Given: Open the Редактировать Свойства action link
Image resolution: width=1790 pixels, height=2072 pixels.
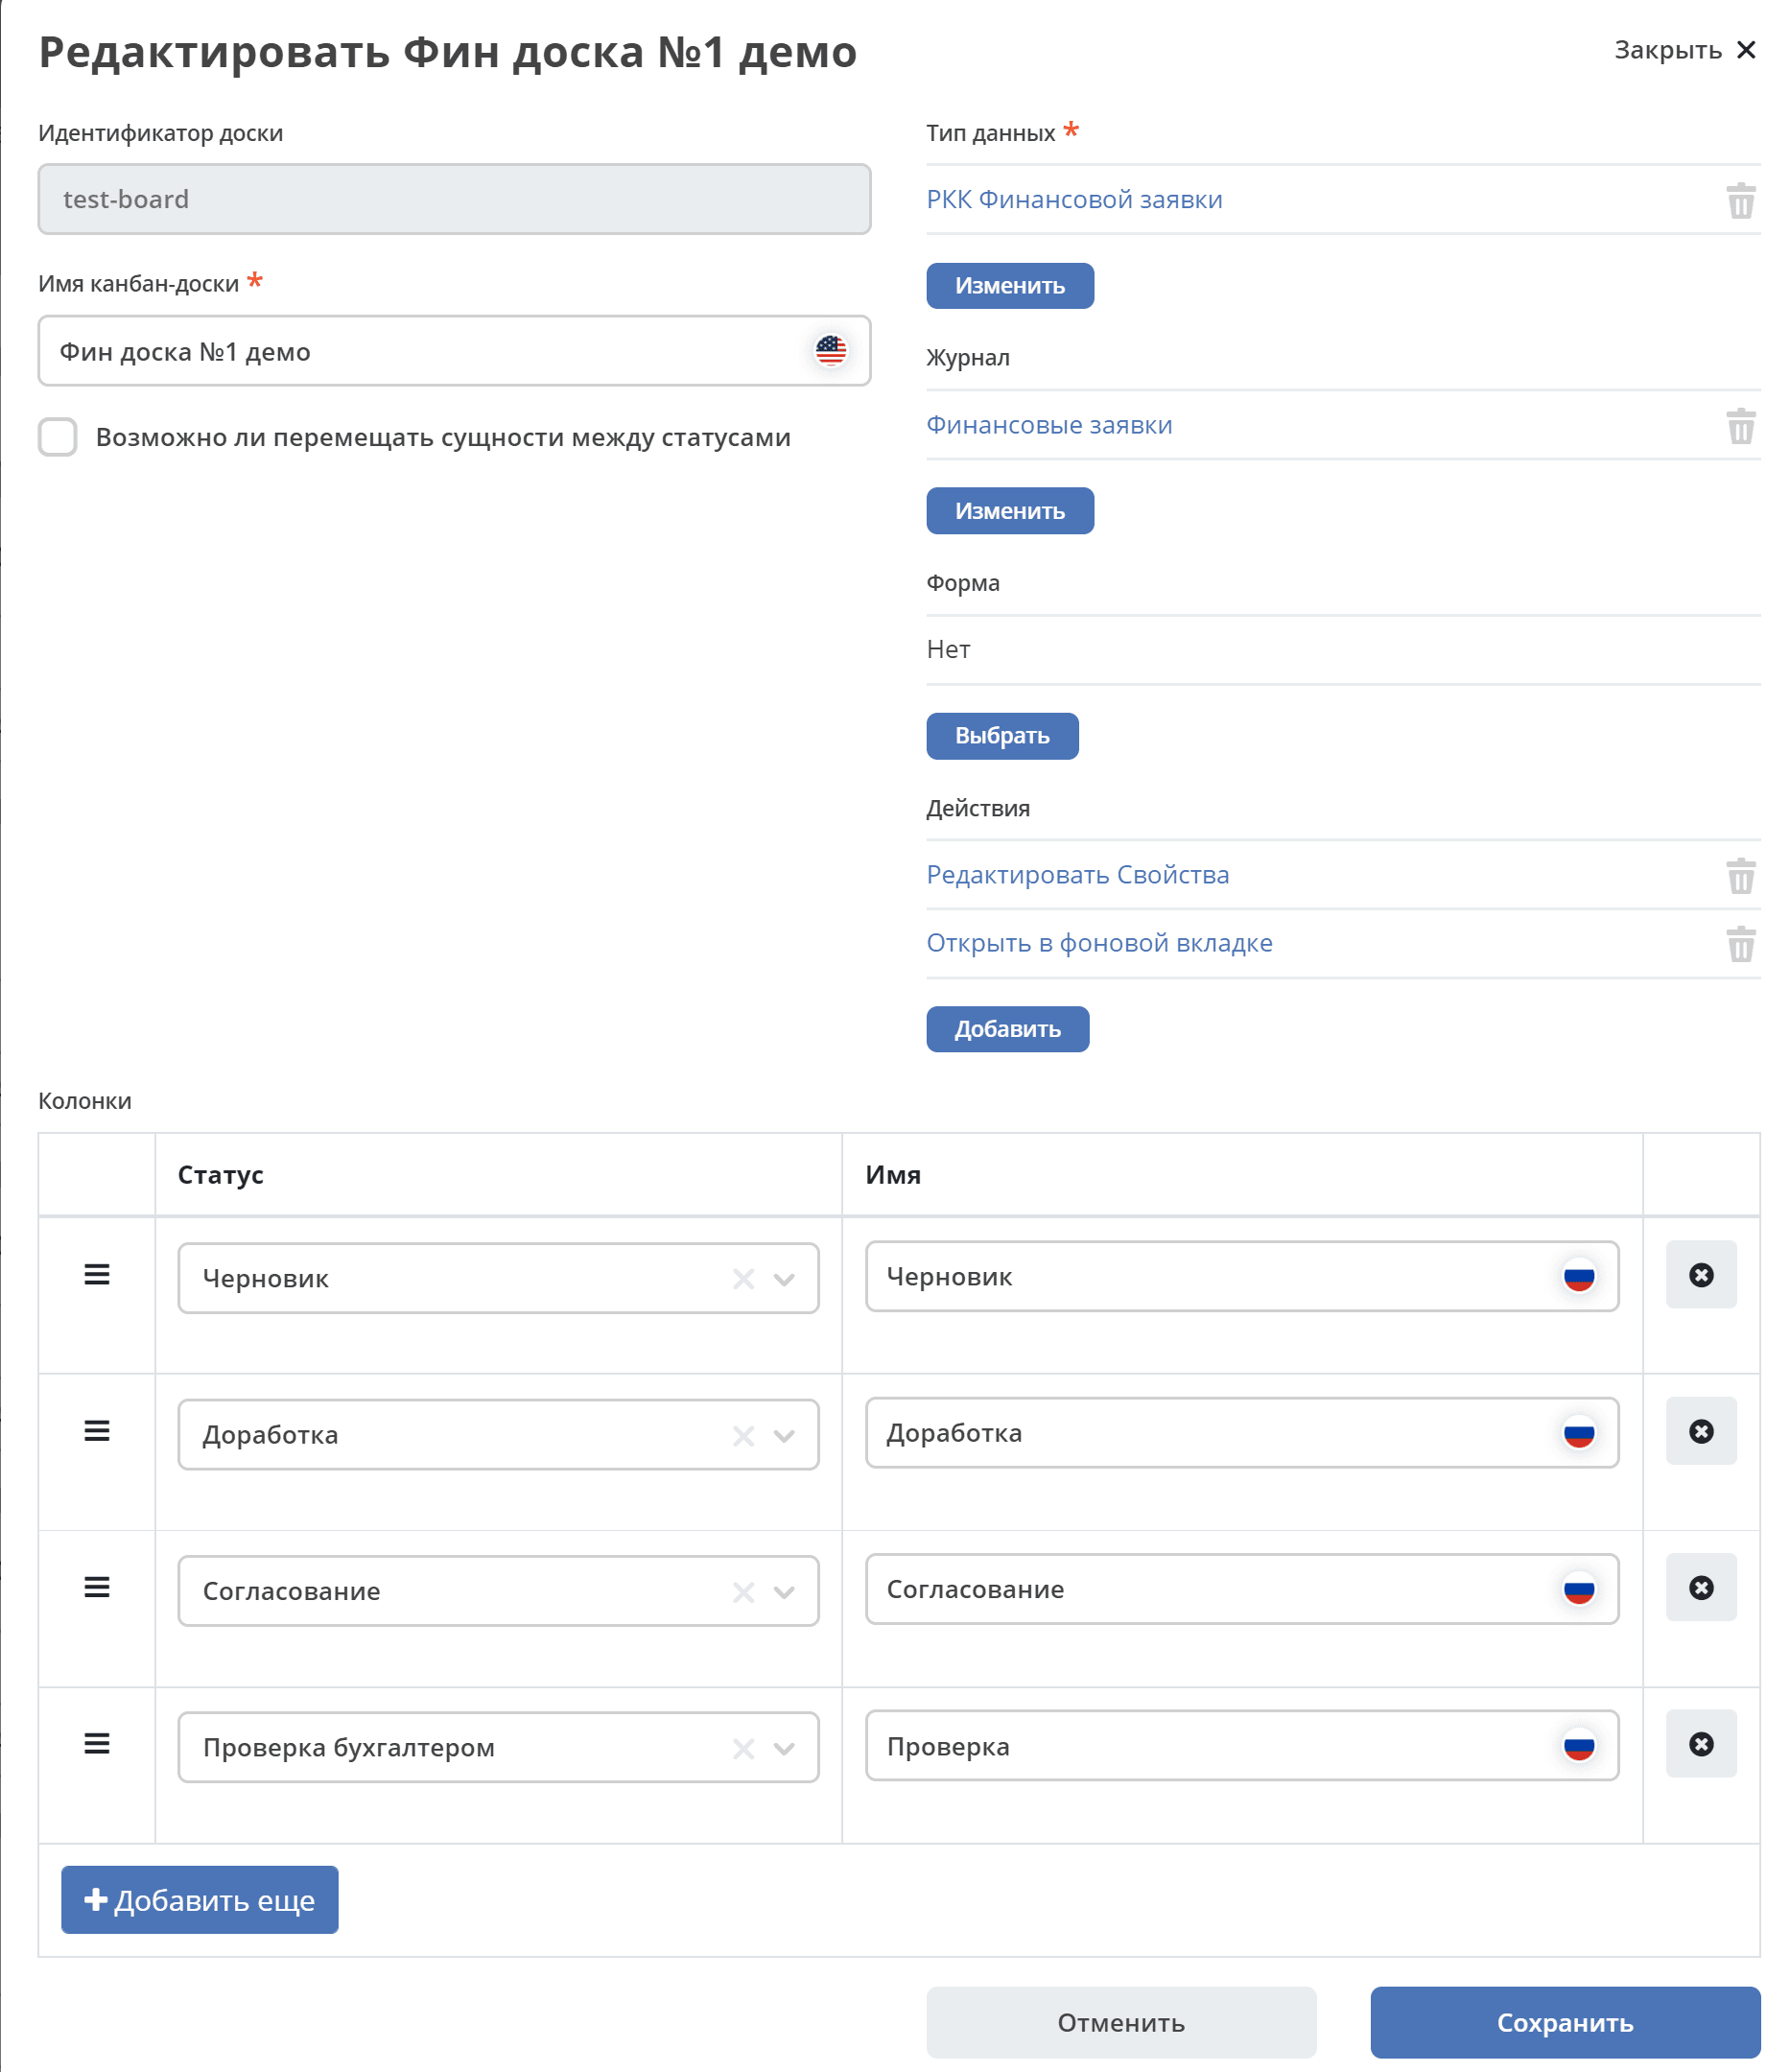Looking at the screenshot, I should [x=1077, y=875].
